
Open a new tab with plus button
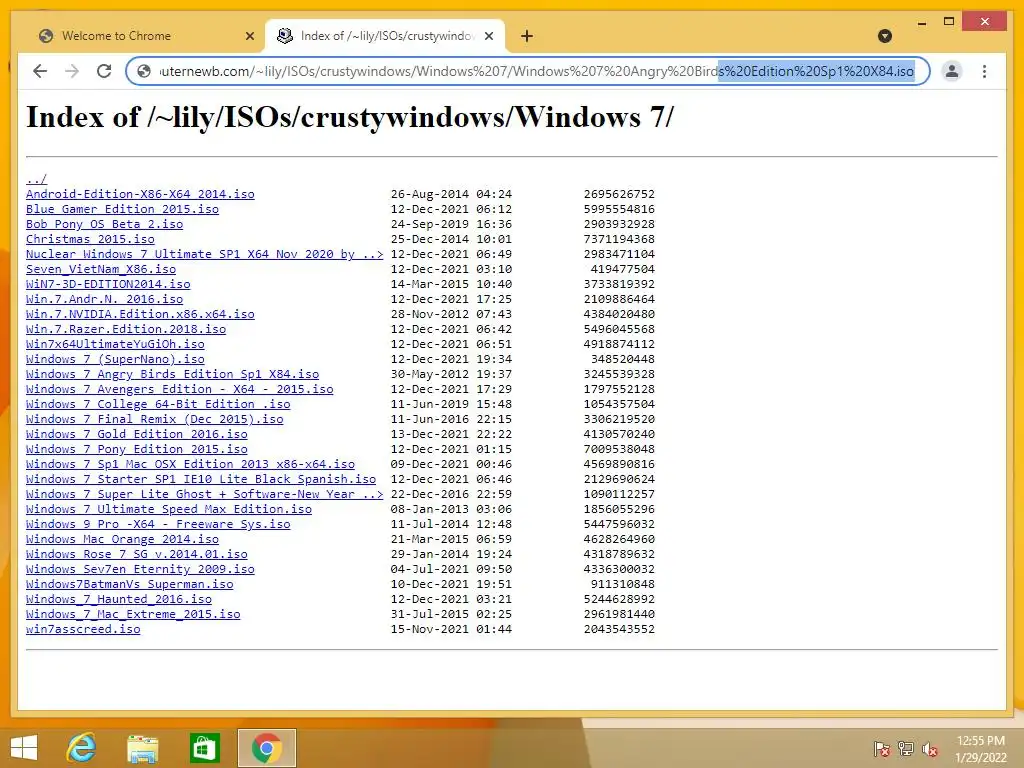[x=527, y=36]
